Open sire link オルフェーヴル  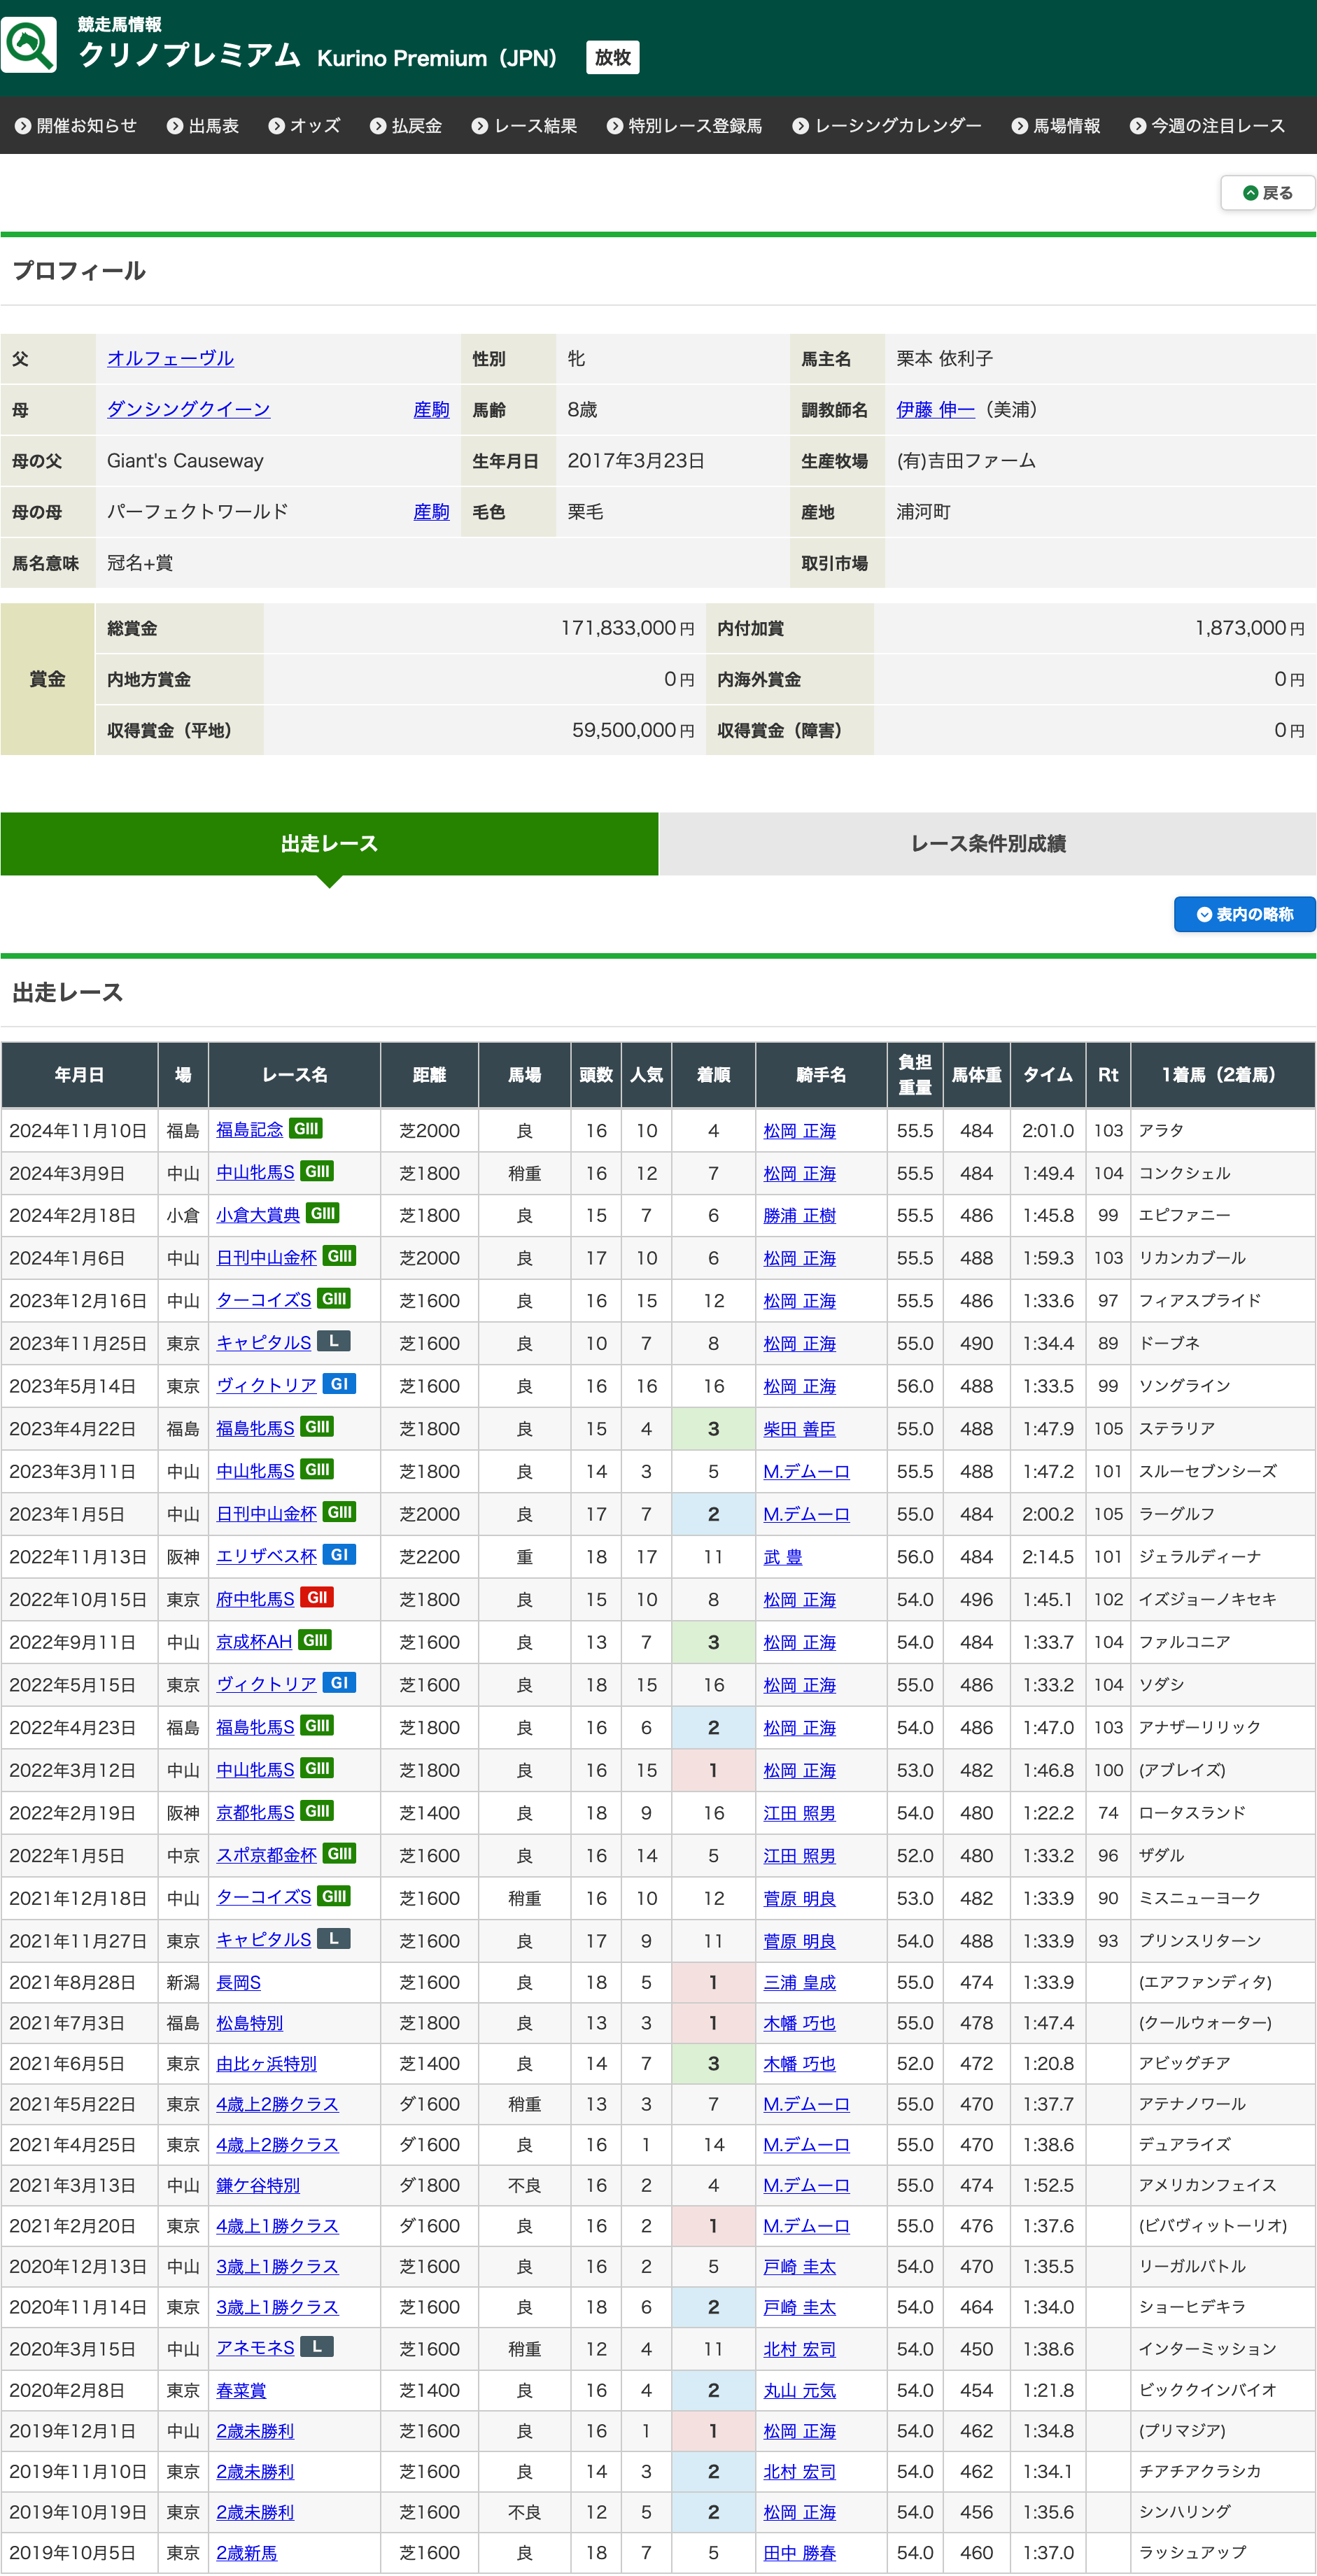pos(171,358)
